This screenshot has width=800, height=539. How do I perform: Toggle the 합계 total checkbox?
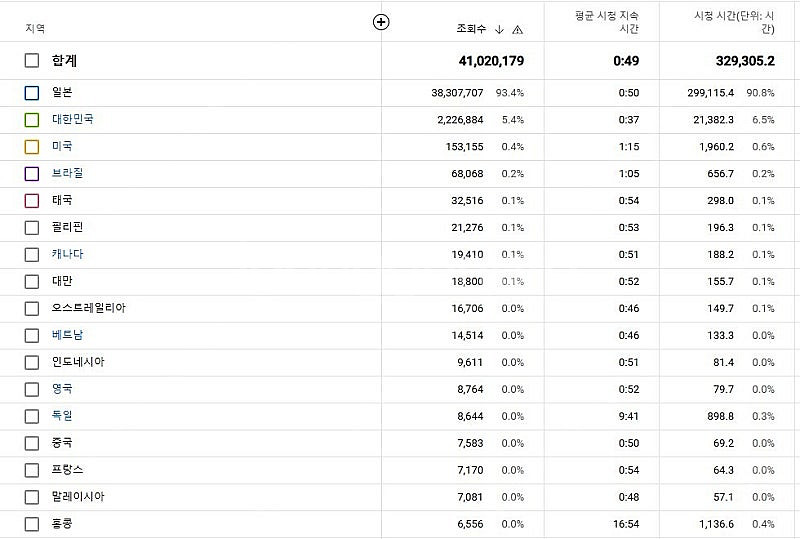click(32, 60)
